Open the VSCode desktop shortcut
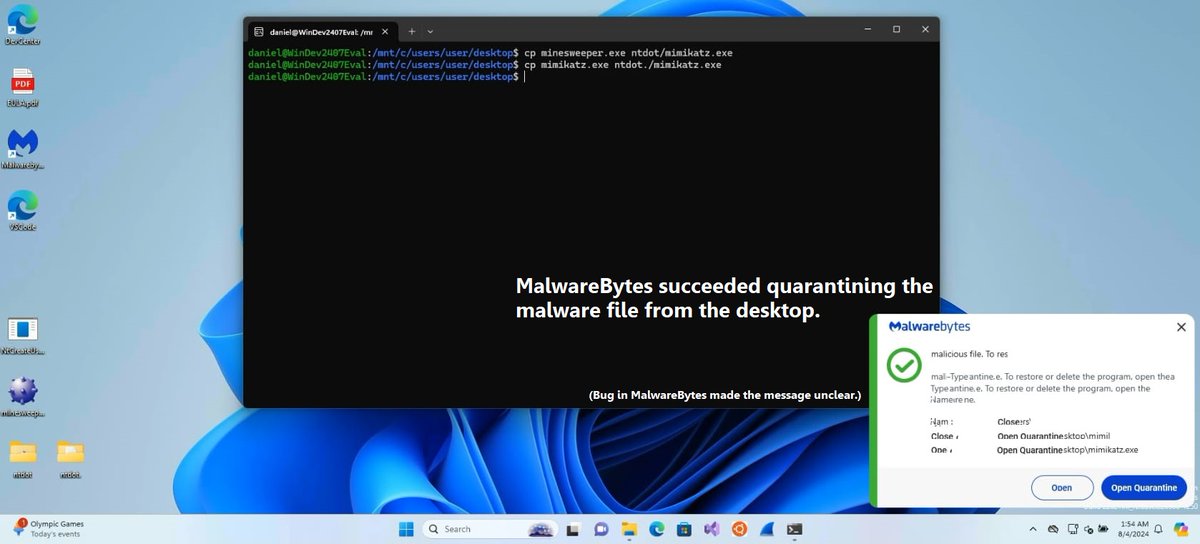Image resolution: width=1200 pixels, height=544 pixels. [22, 211]
